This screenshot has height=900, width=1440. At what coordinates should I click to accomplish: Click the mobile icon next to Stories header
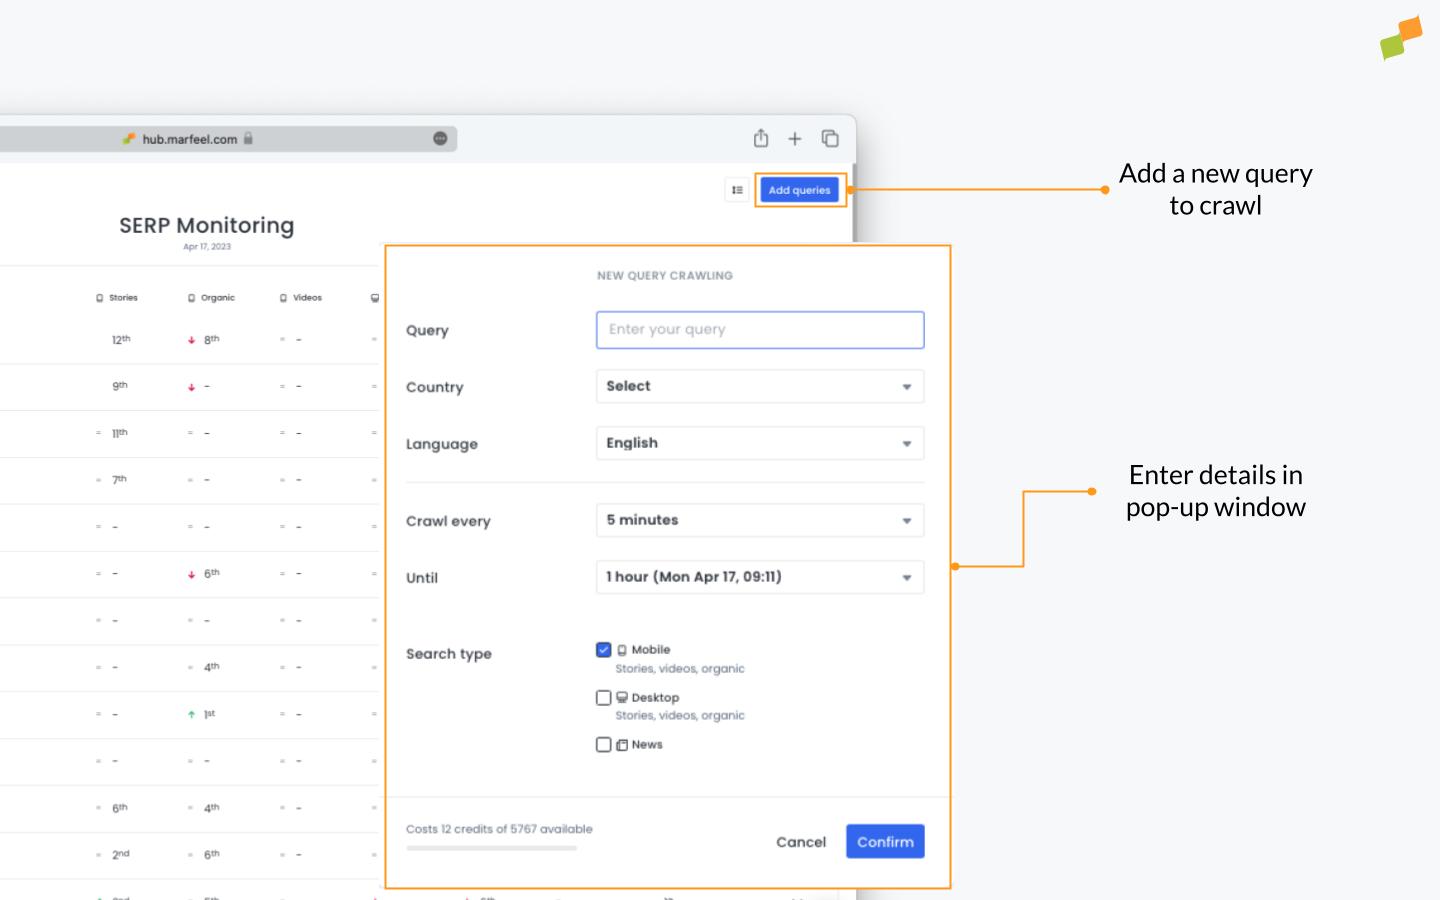tap(99, 297)
